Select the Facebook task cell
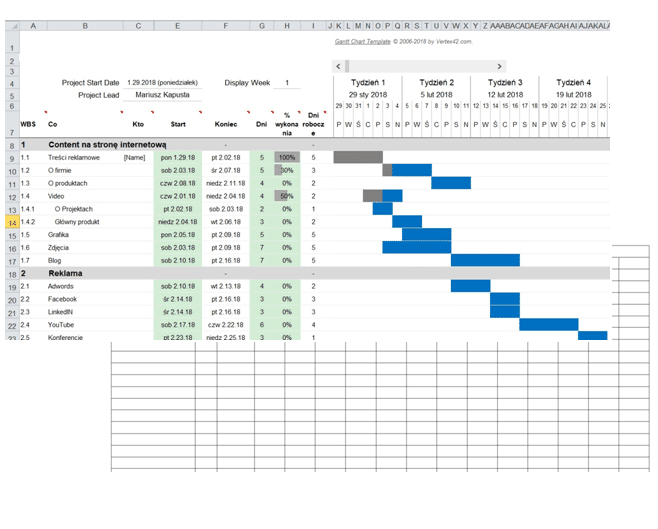The image size is (658, 529). (x=84, y=299)
